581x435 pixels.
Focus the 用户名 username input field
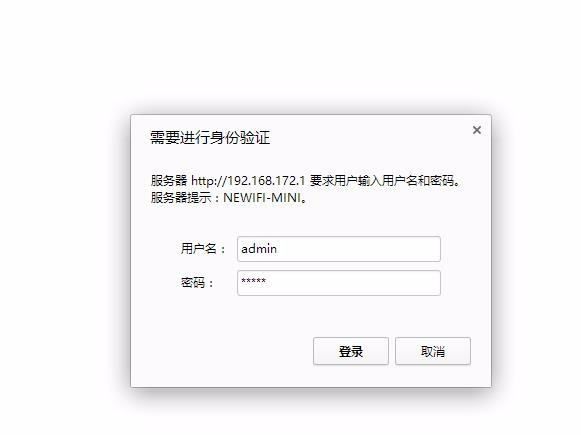(x=339, y=249)
